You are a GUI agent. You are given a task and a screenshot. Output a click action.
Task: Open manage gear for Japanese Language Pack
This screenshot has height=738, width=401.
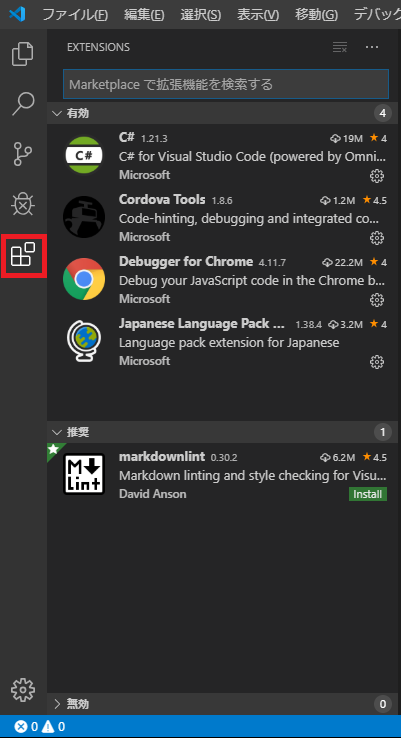[x=377, y=362]
